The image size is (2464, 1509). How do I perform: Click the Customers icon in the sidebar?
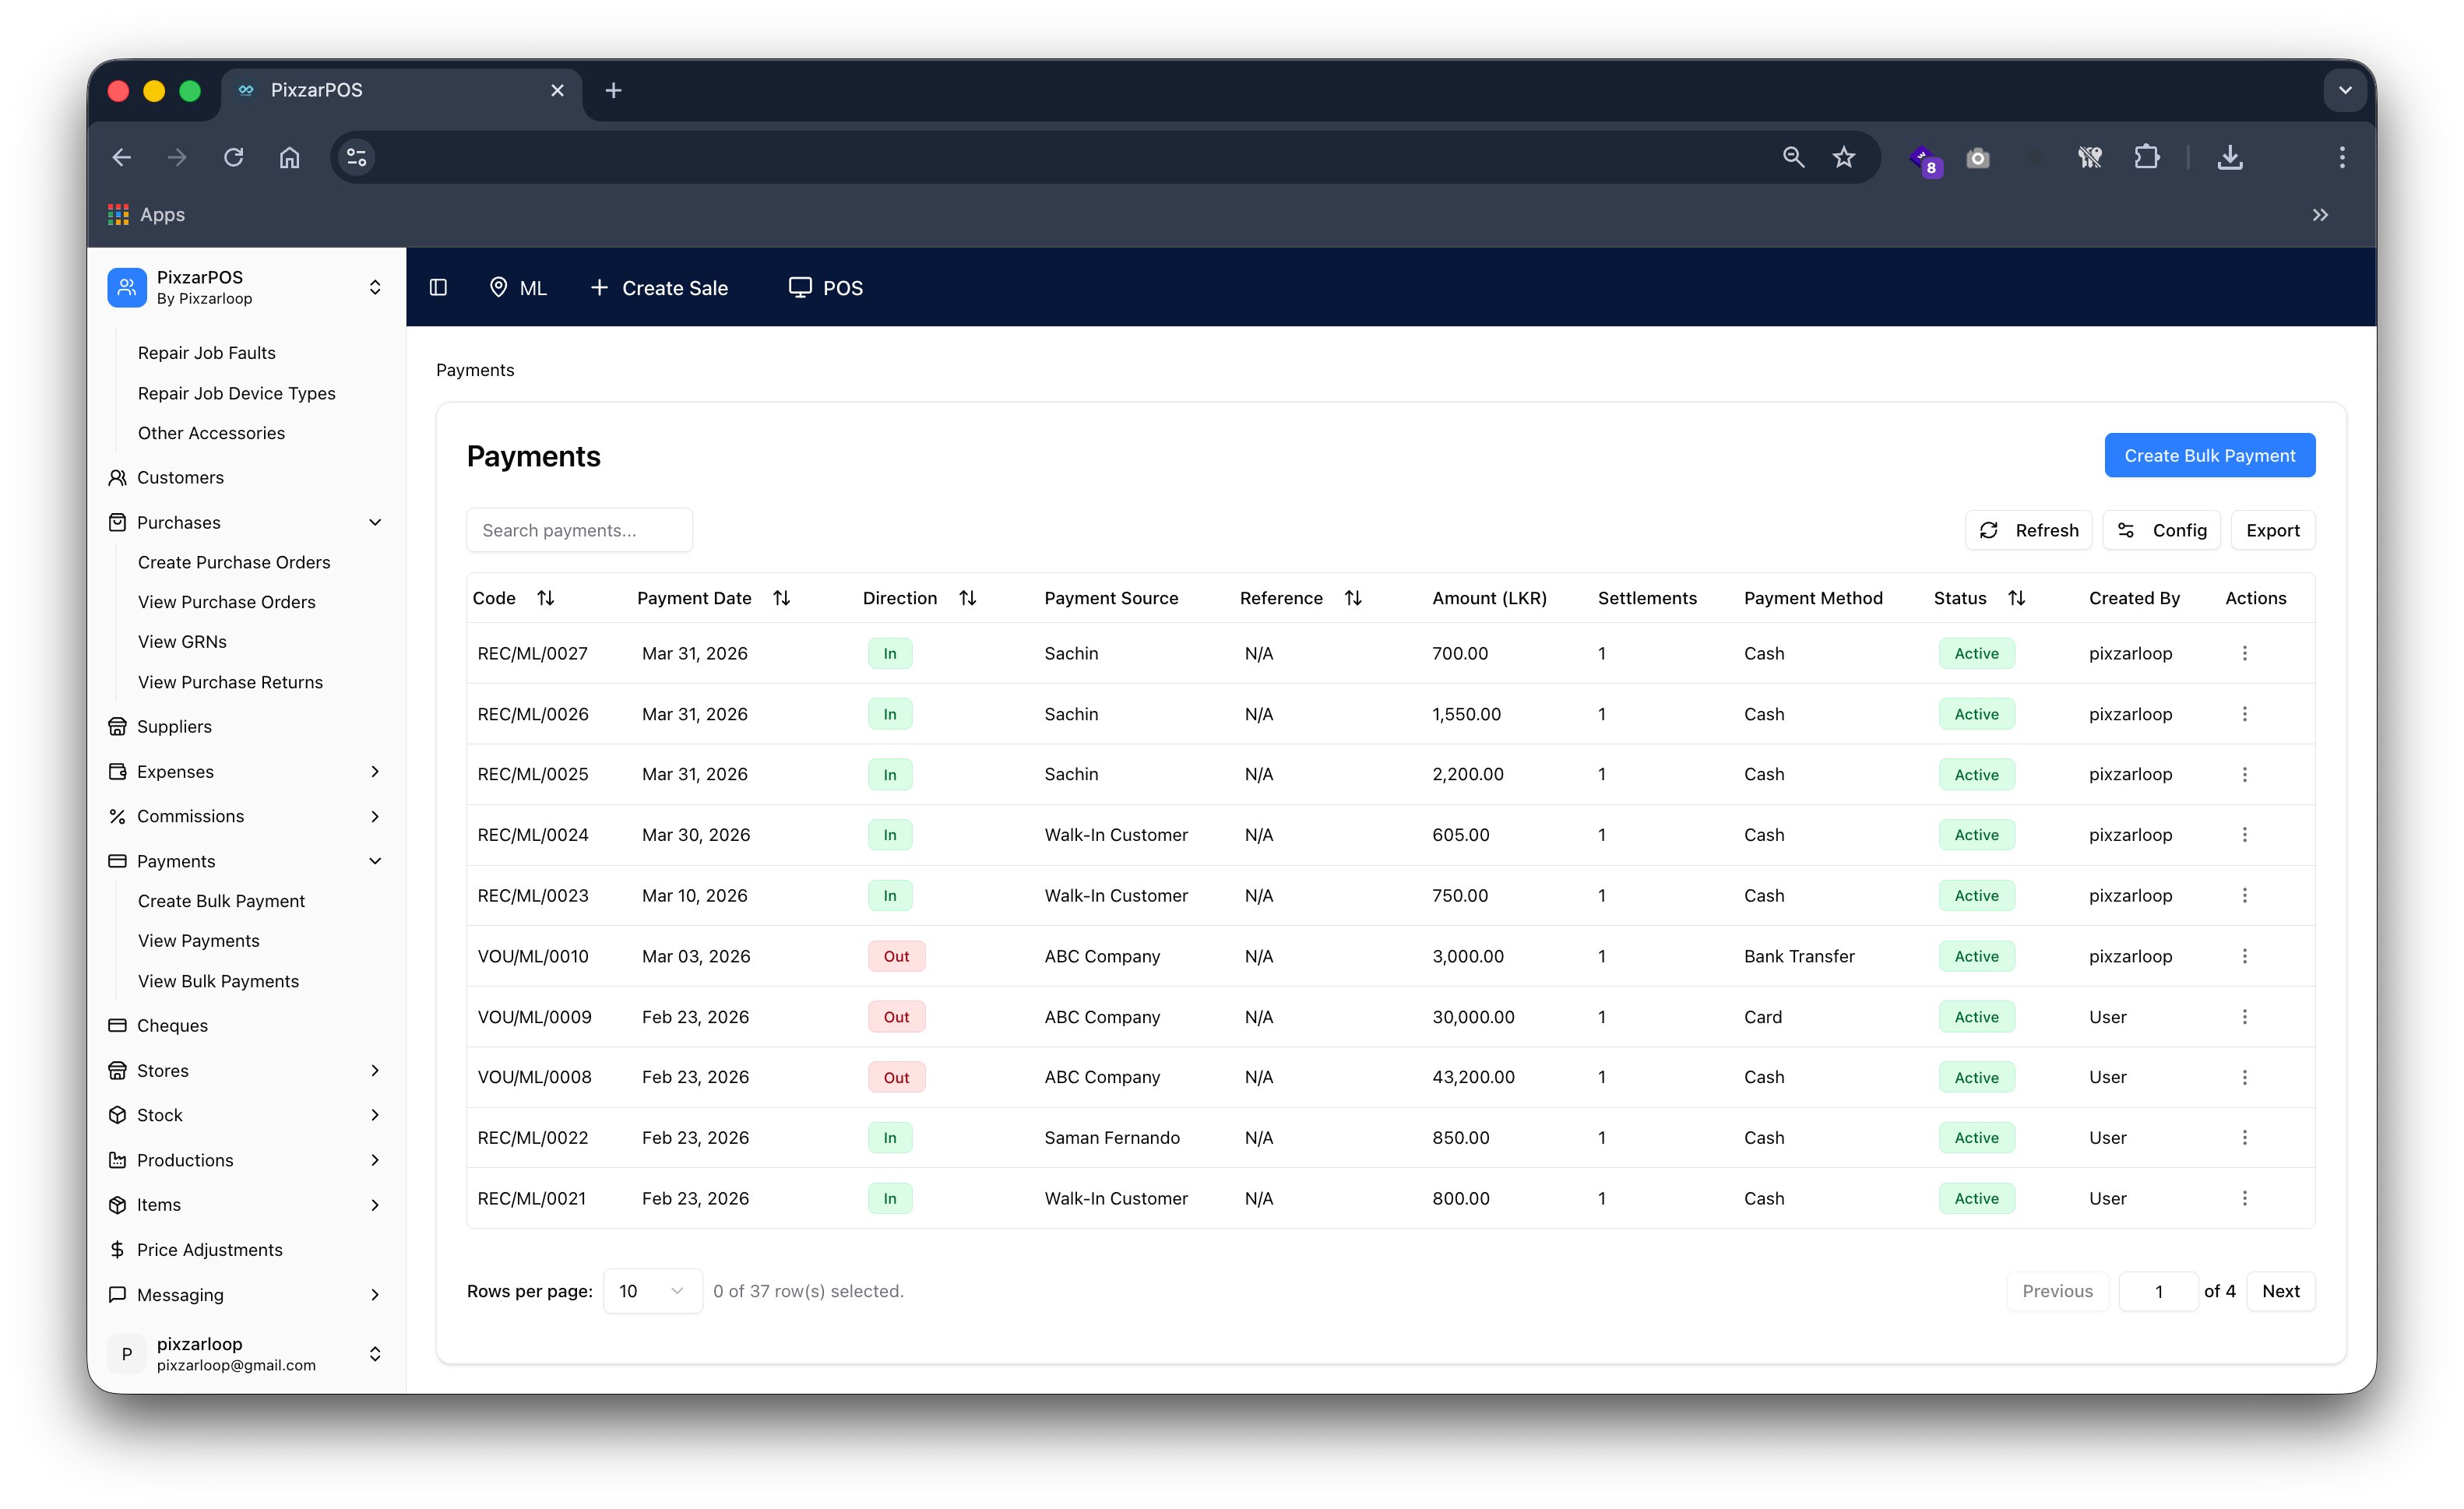(117, 477)
